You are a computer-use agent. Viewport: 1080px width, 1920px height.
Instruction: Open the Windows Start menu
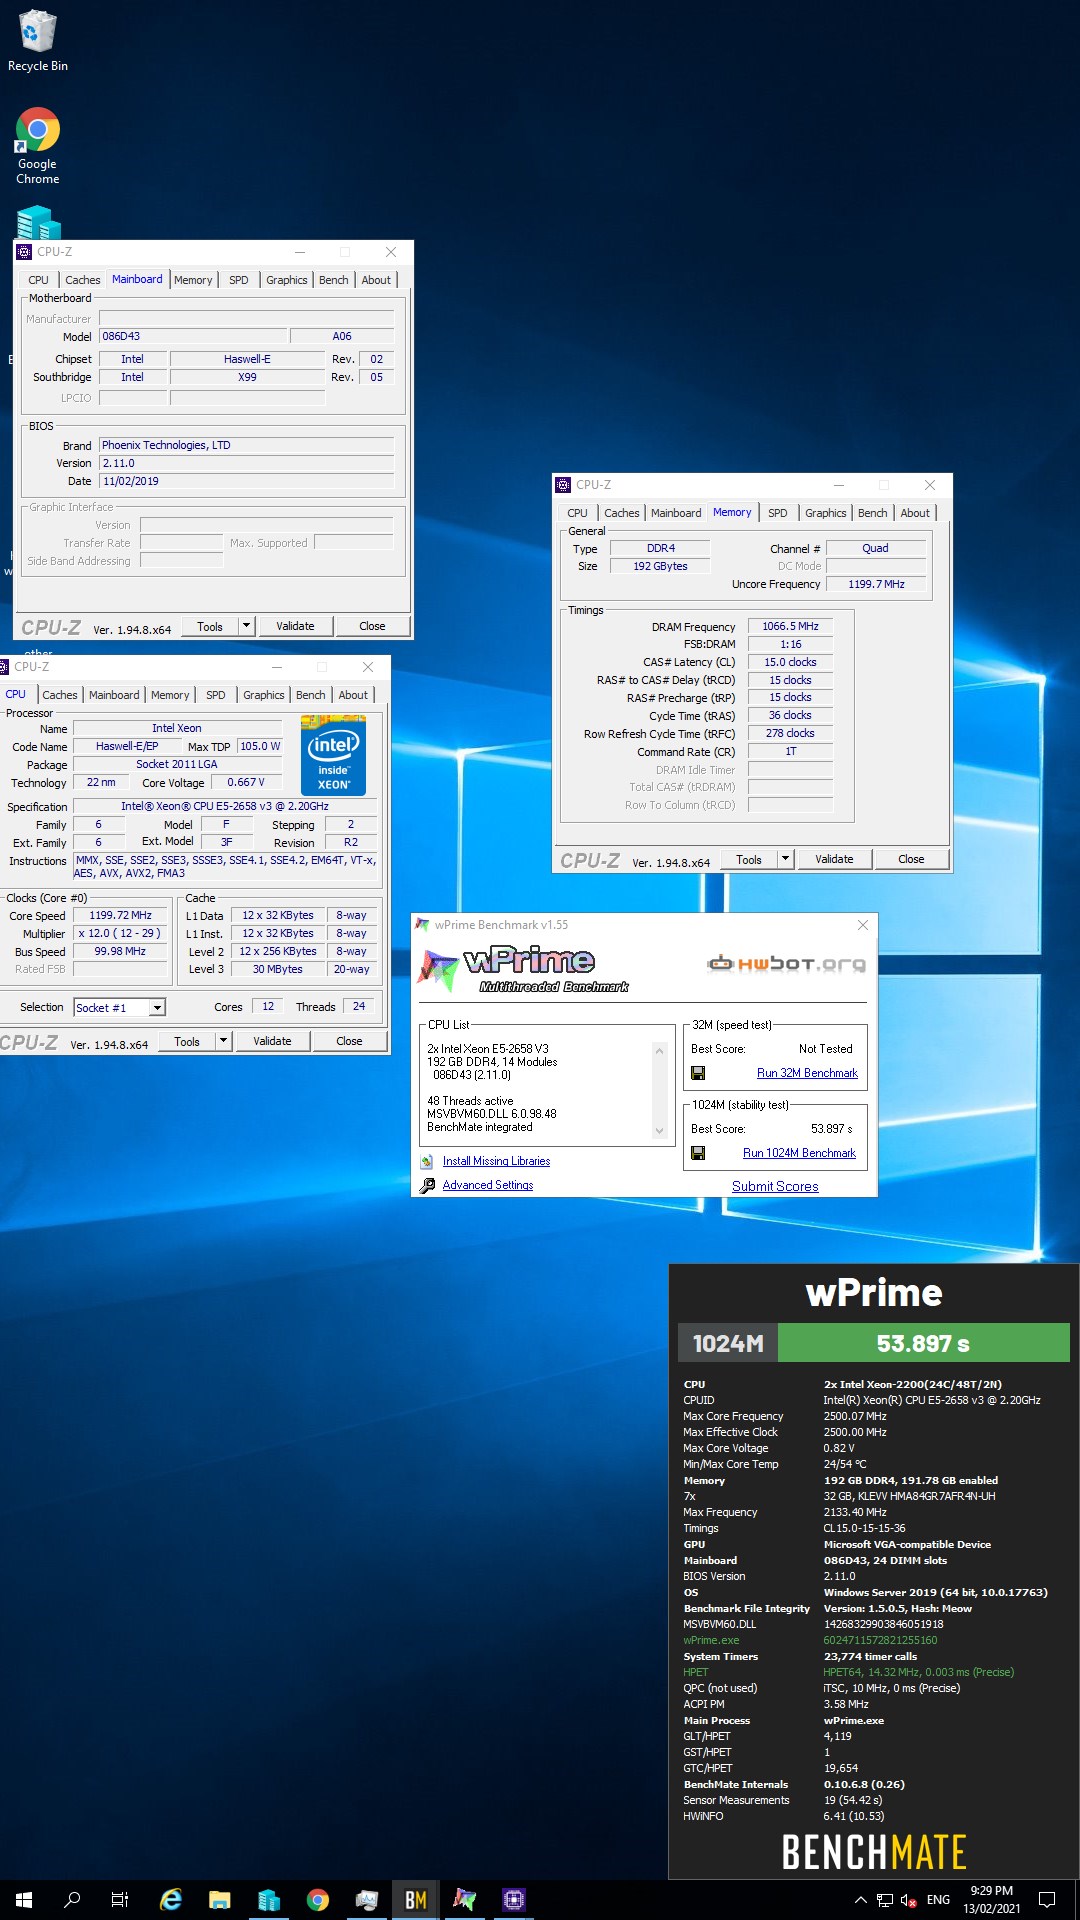[24, 1900]
